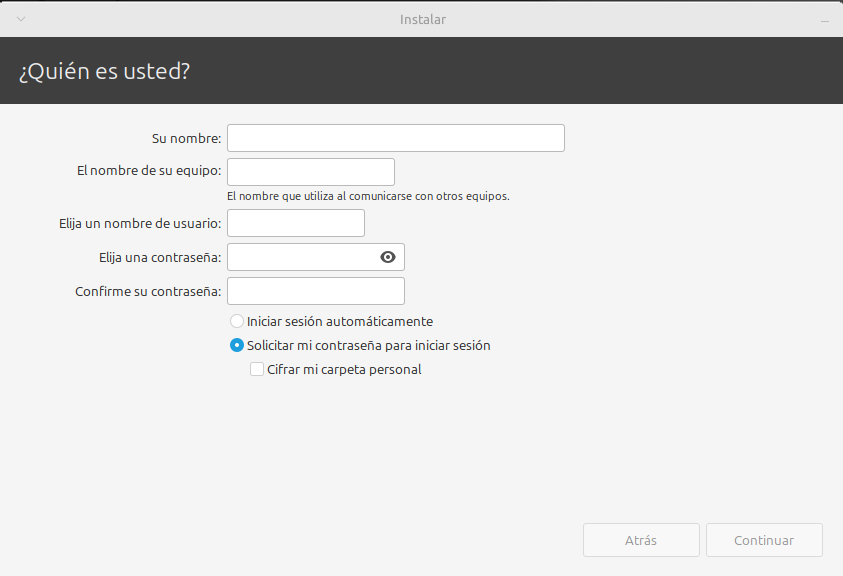Focus the 'Su nombre' text field
This screenshot has height=576, width=843.
click(x=396, y=138)
